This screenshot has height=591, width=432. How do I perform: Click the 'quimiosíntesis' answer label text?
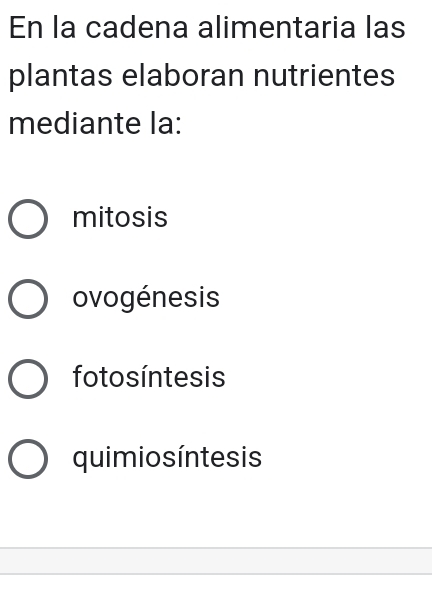pyautogui.click(x=167, y=458)
